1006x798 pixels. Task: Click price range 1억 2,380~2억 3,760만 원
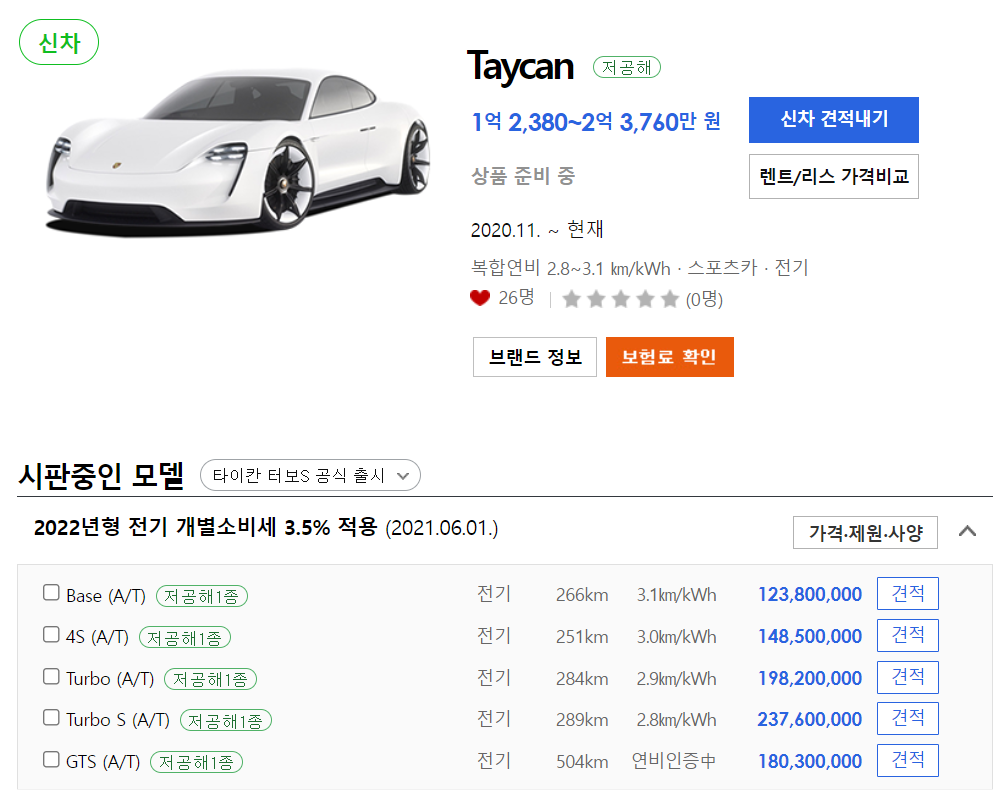[x=596, y=121]
